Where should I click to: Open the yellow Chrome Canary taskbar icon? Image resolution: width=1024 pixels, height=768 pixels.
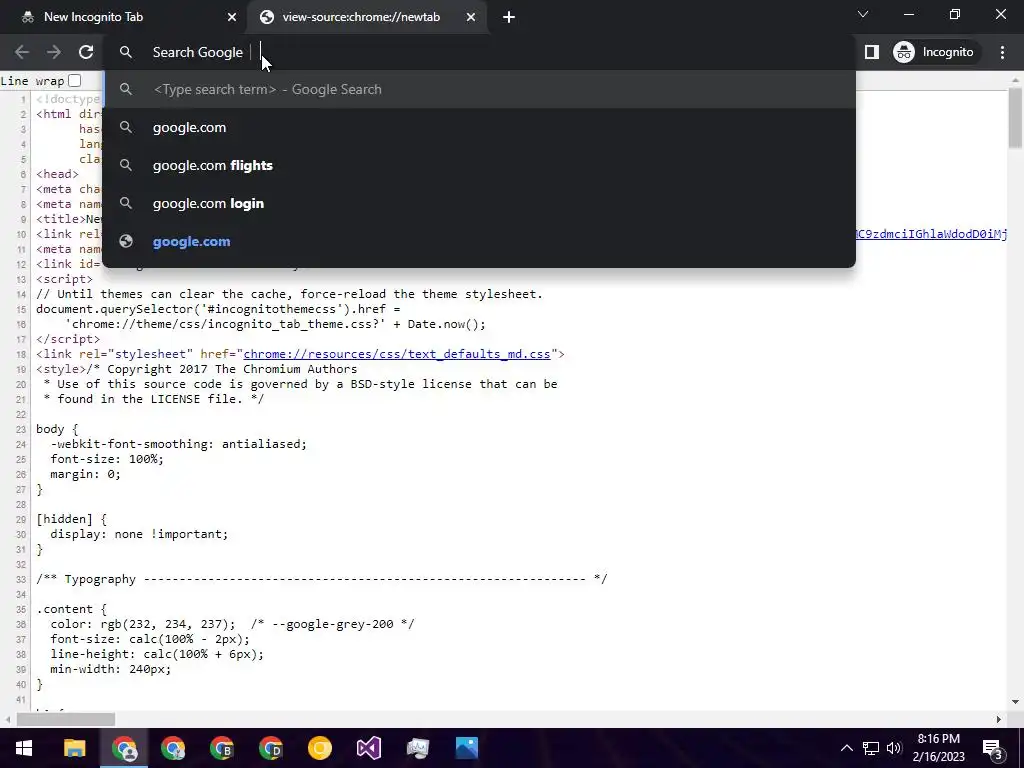tap(319, 748)
